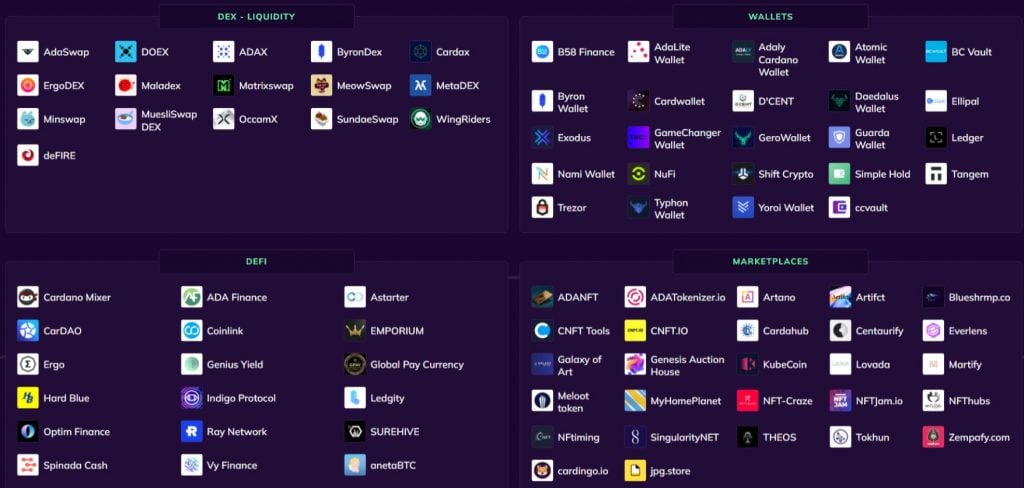Select the DEX - LIQUIDITY section header
This screenshot has height=488, width=1024.
(257, 16)
